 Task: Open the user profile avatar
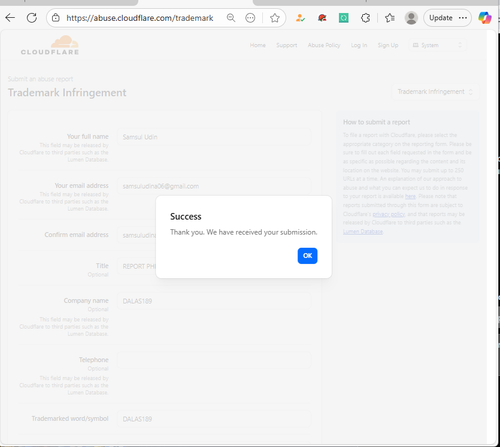point(411,18)
